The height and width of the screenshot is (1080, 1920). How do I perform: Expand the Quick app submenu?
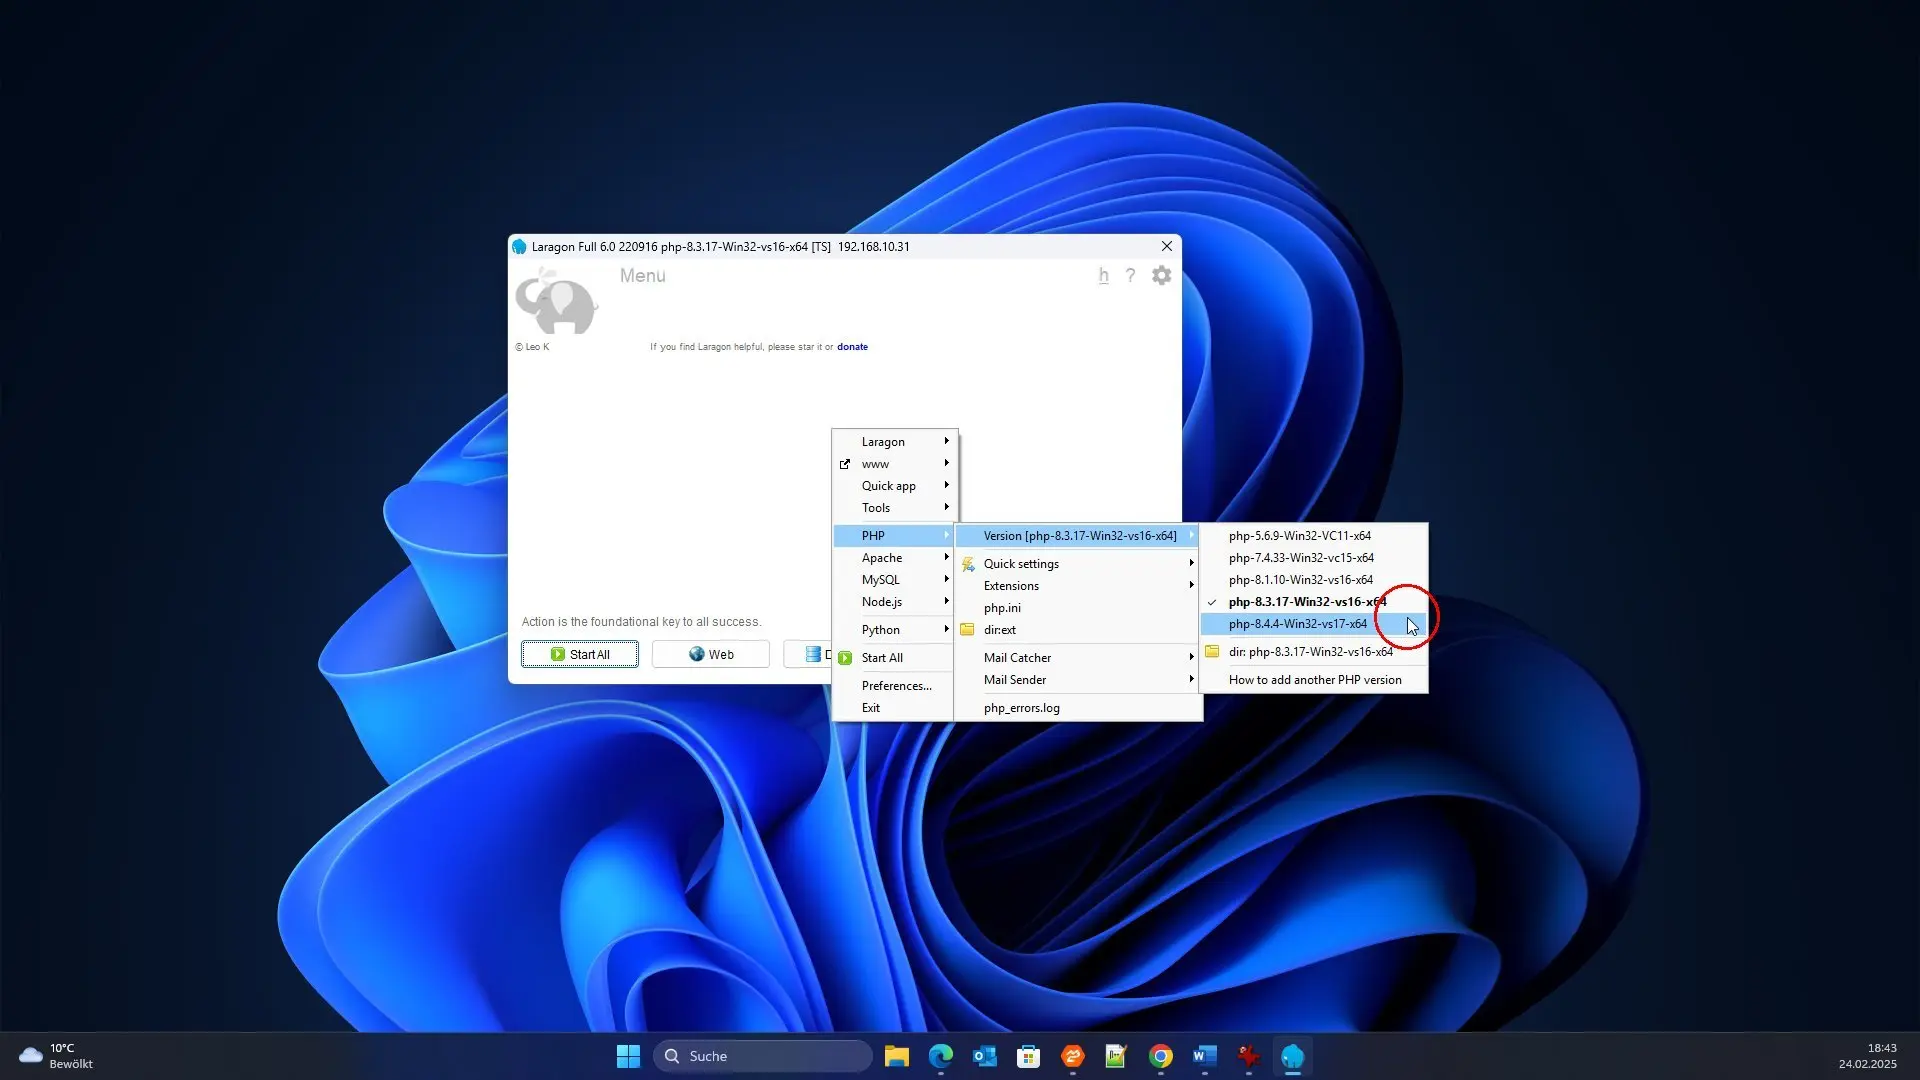(894, 486)
